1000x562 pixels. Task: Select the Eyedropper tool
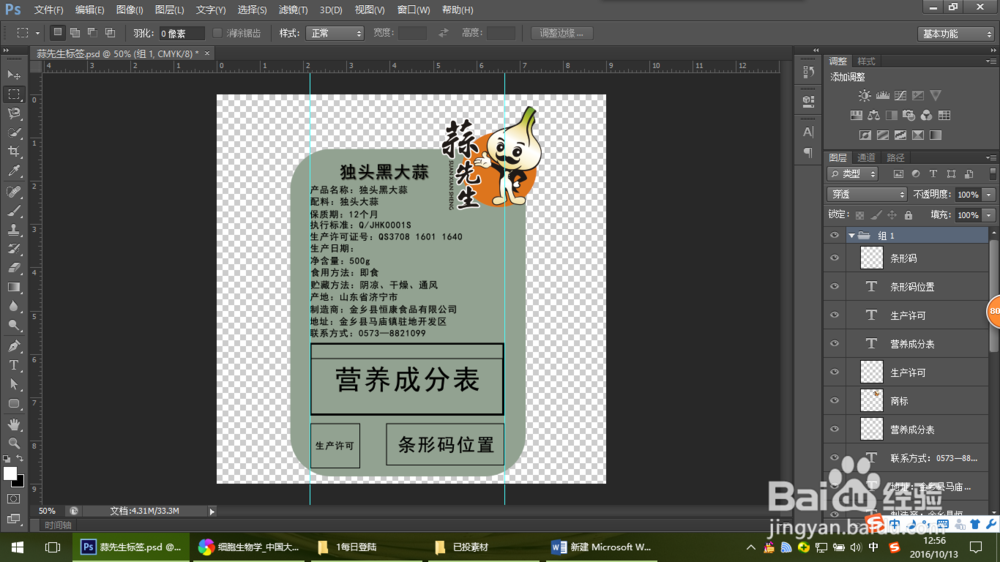coord(13,171)
